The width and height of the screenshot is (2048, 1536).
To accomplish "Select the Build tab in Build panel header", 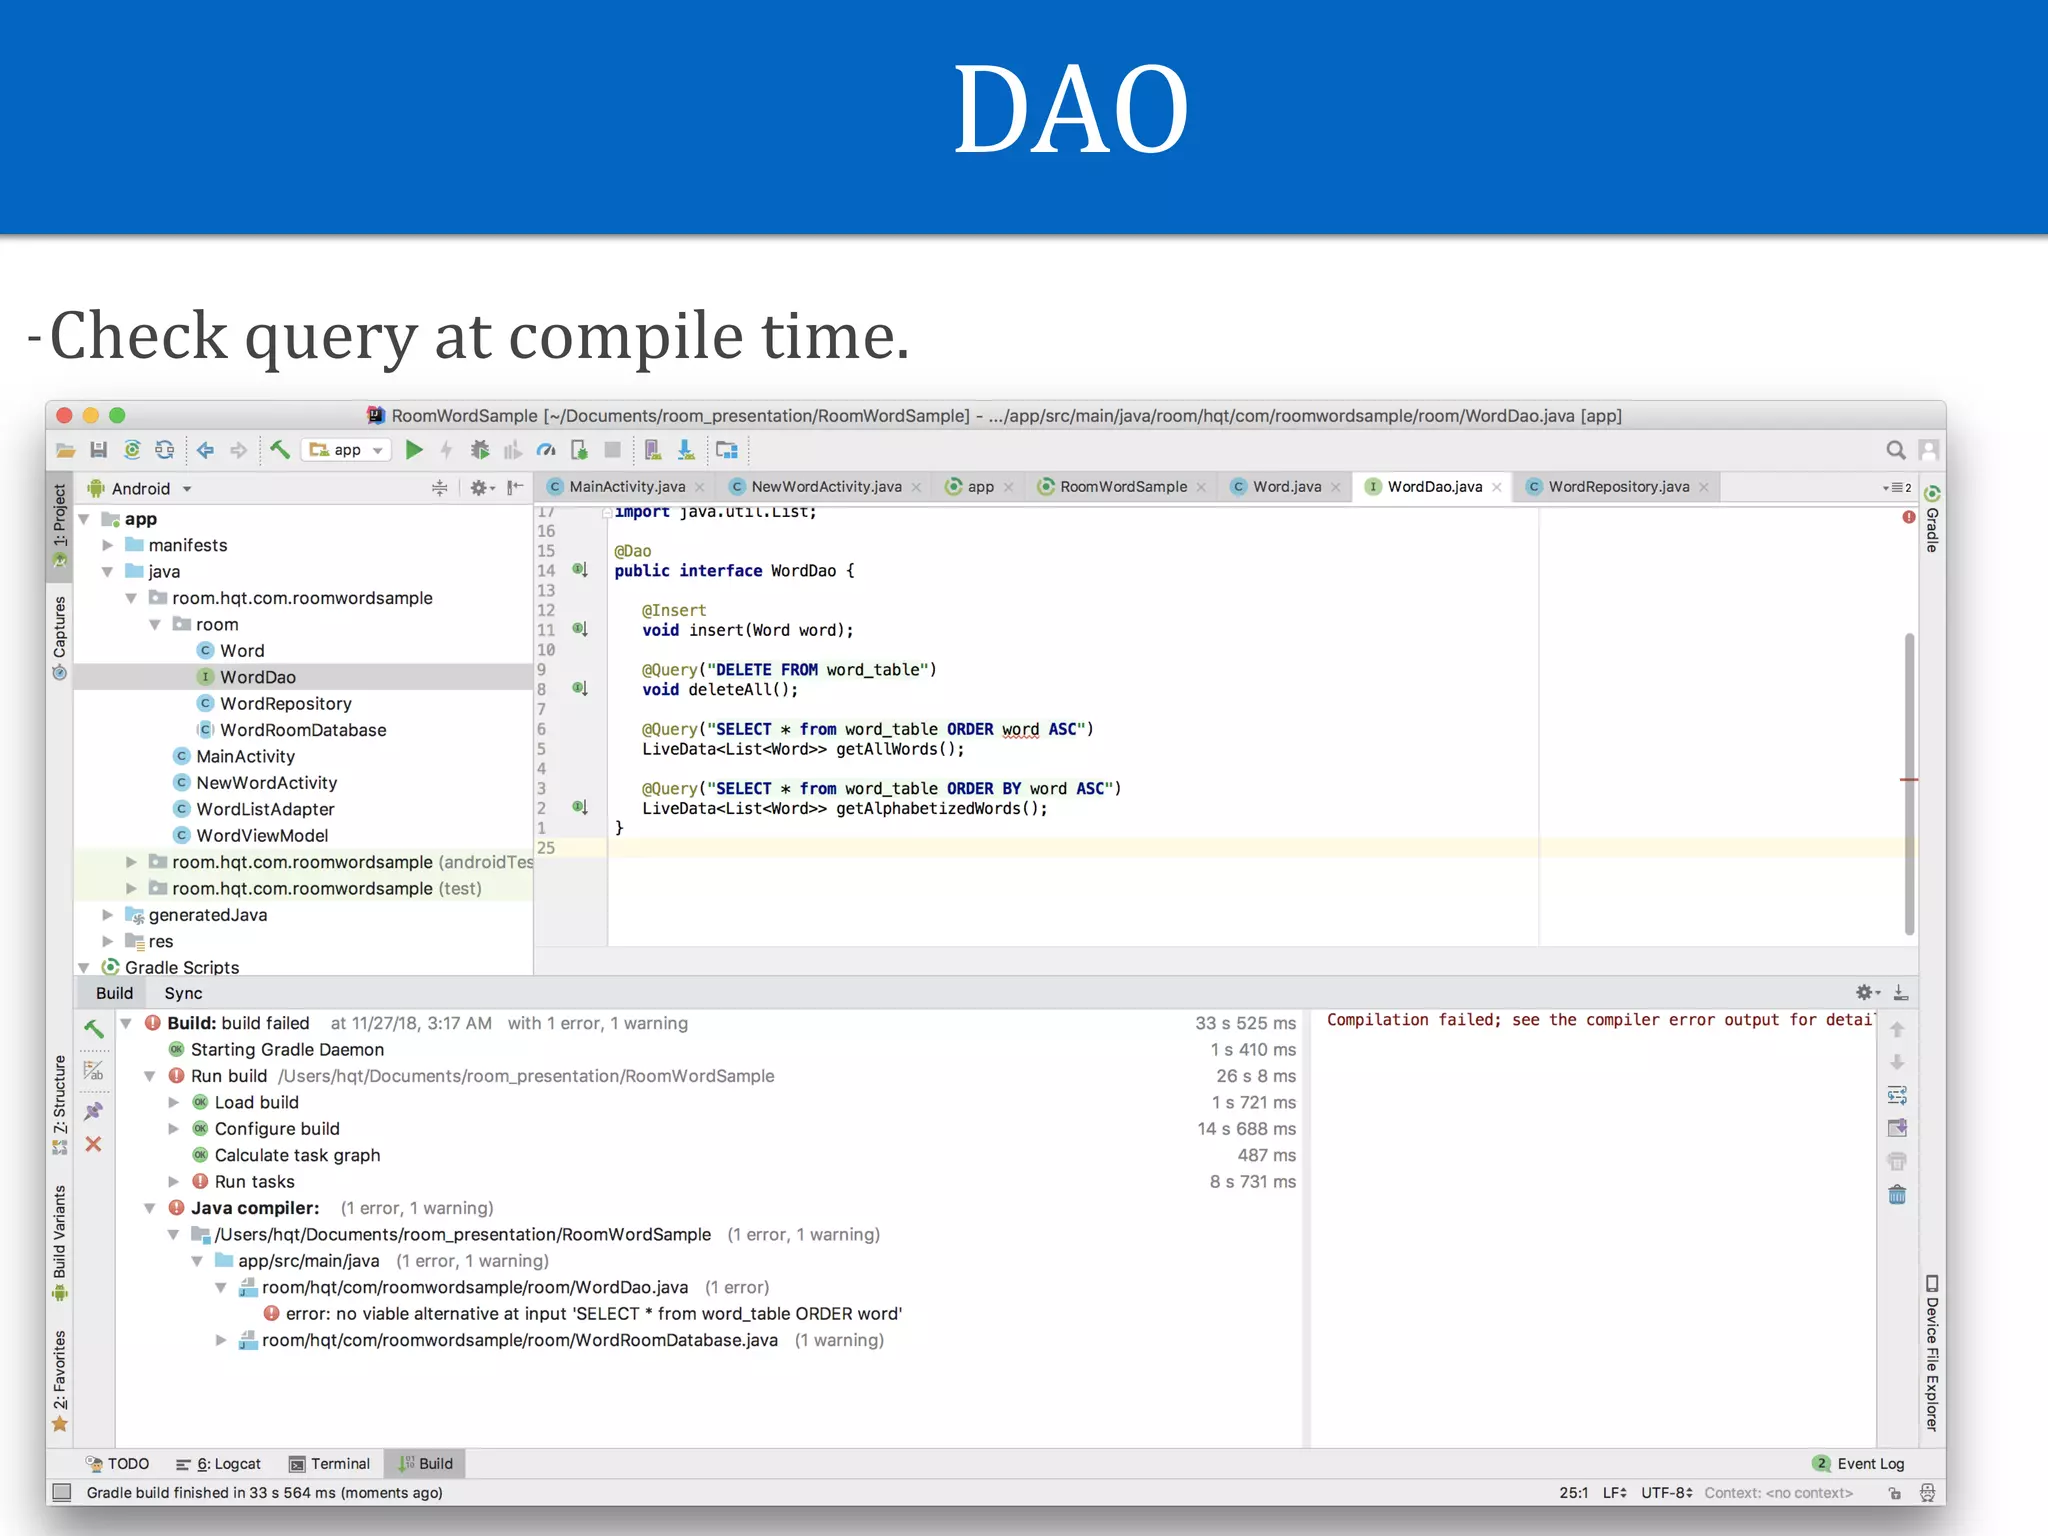I will (114, 993).
